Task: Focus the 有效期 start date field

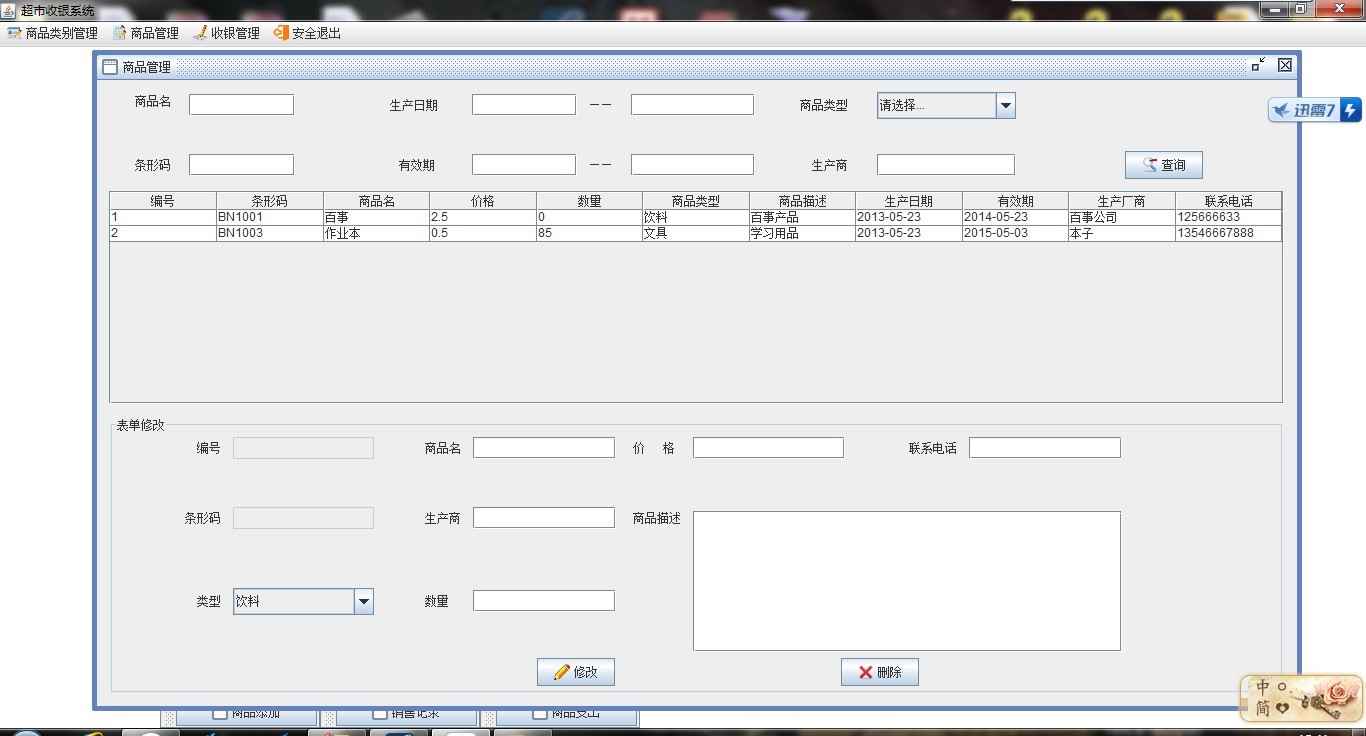Action: (524, 164)
